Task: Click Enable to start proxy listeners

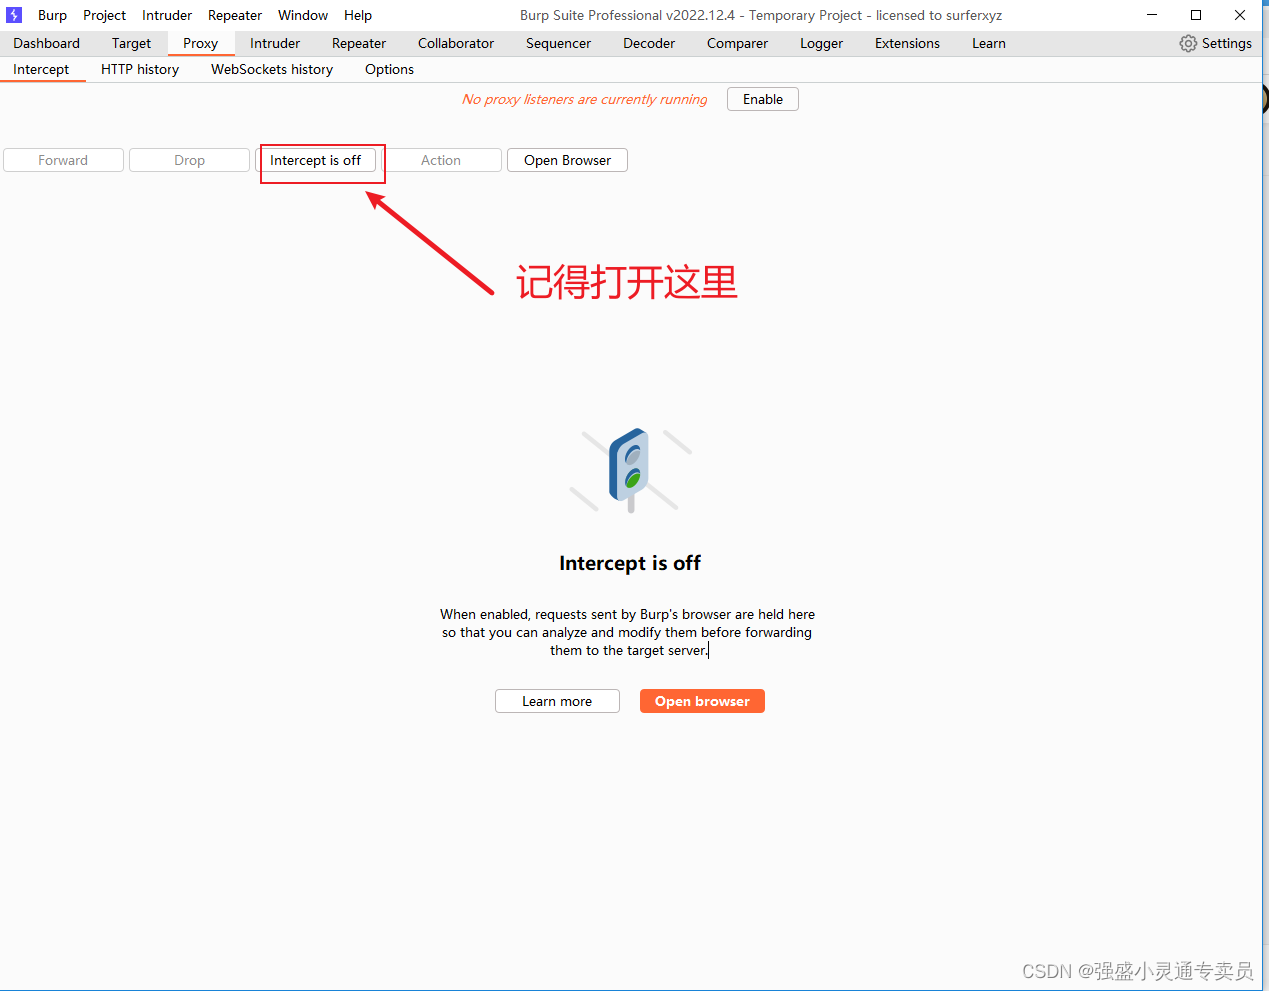Action: tap(763, 99)
